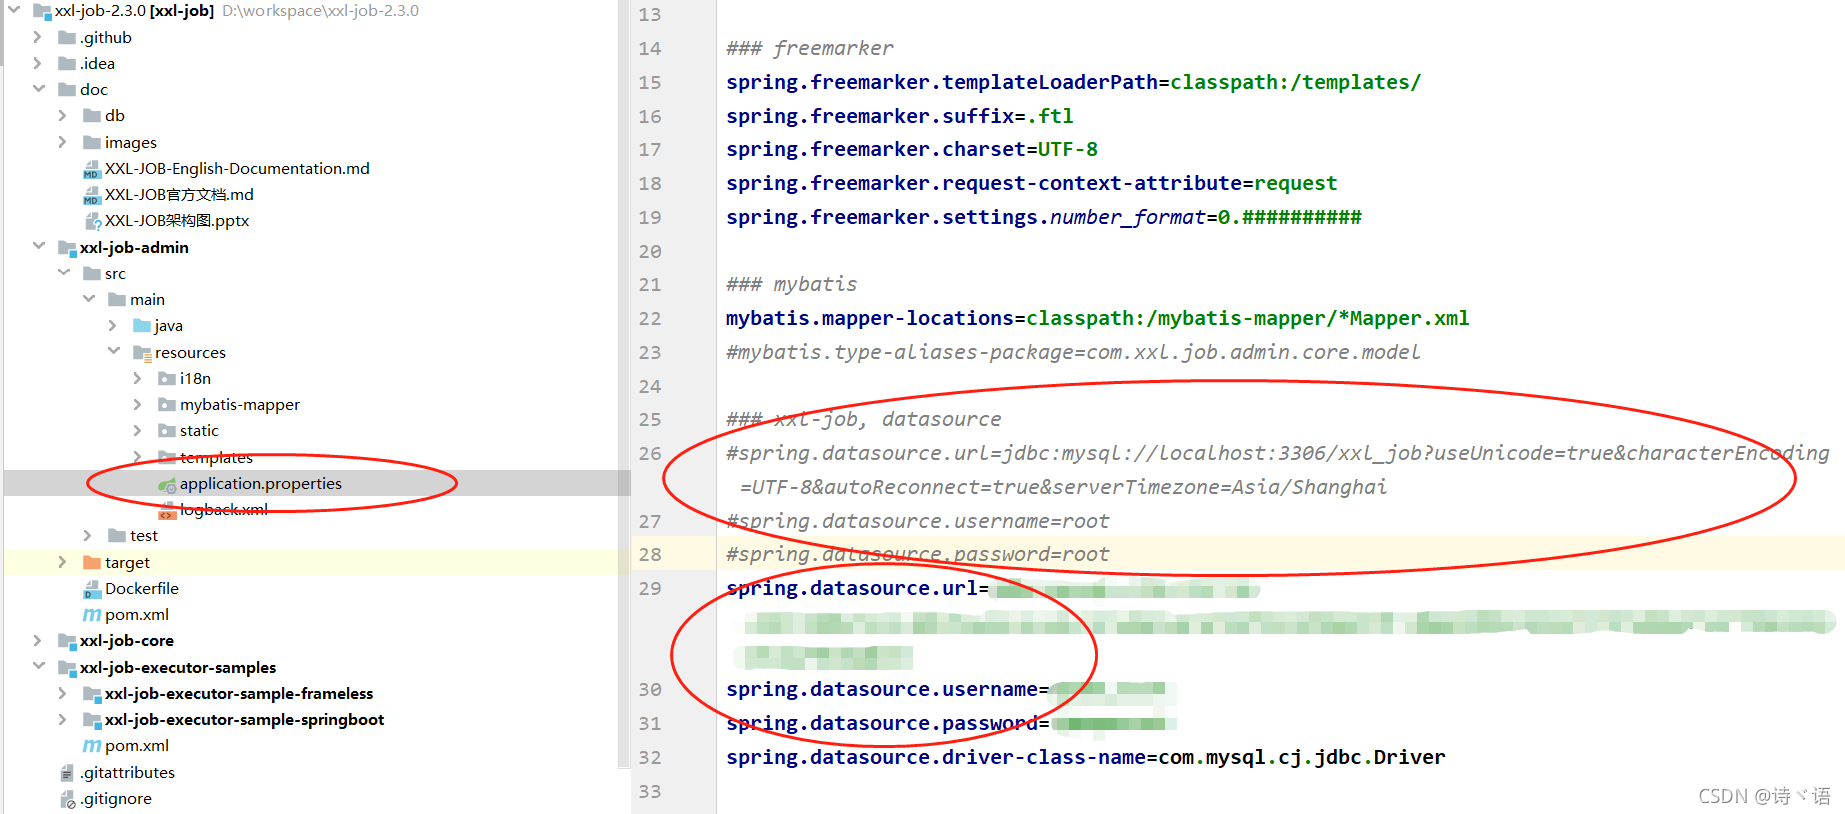The width and height of the screenshot is (1845, 814).
Task: Click the xxl-job-admin module folder icon
Action: click(67, 247)
